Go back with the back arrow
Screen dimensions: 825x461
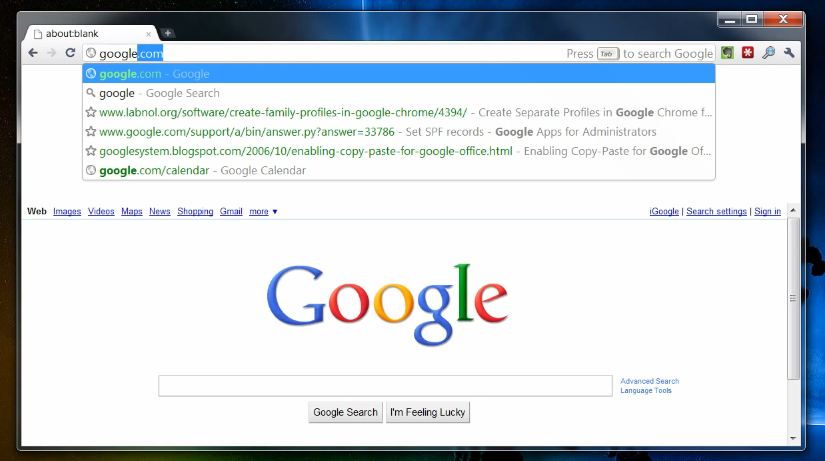coord(33,53)
